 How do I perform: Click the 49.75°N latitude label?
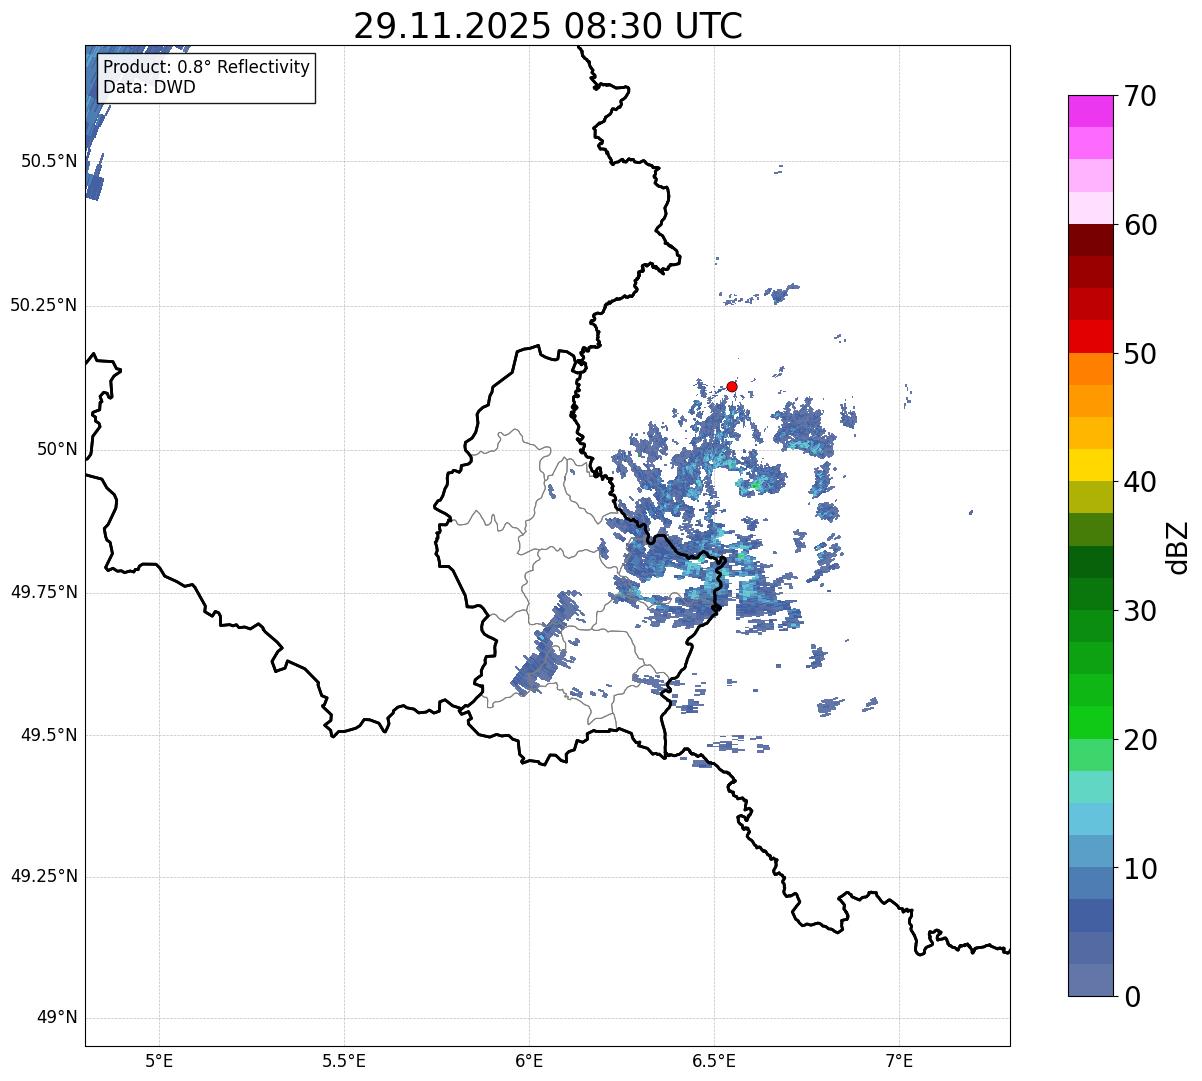tap(44, 592)
